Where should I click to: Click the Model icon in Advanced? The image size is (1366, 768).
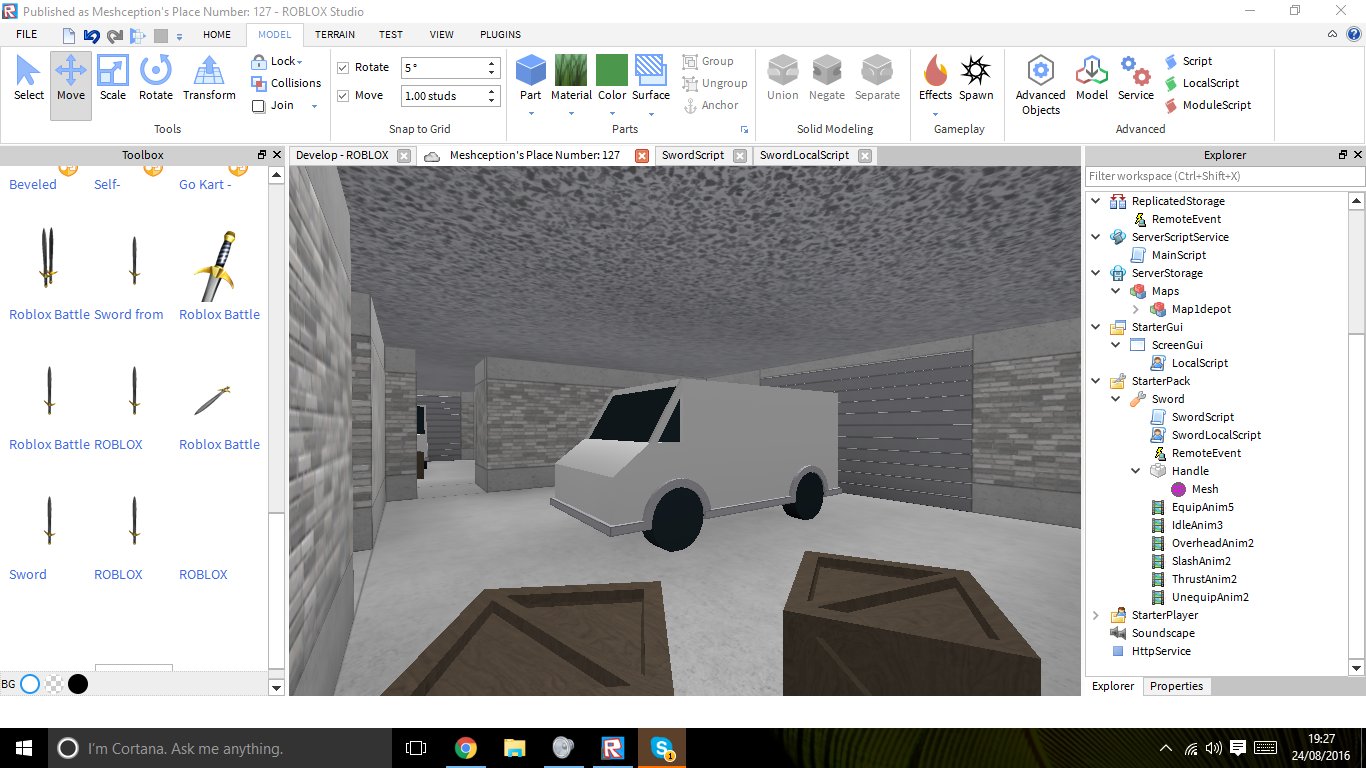tap(1092, 71)
